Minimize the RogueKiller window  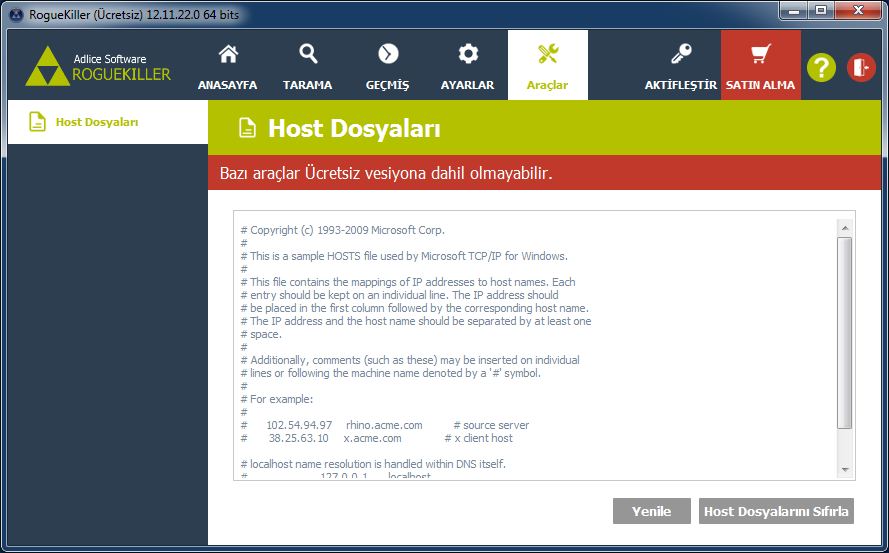click(x=794, y=10)
